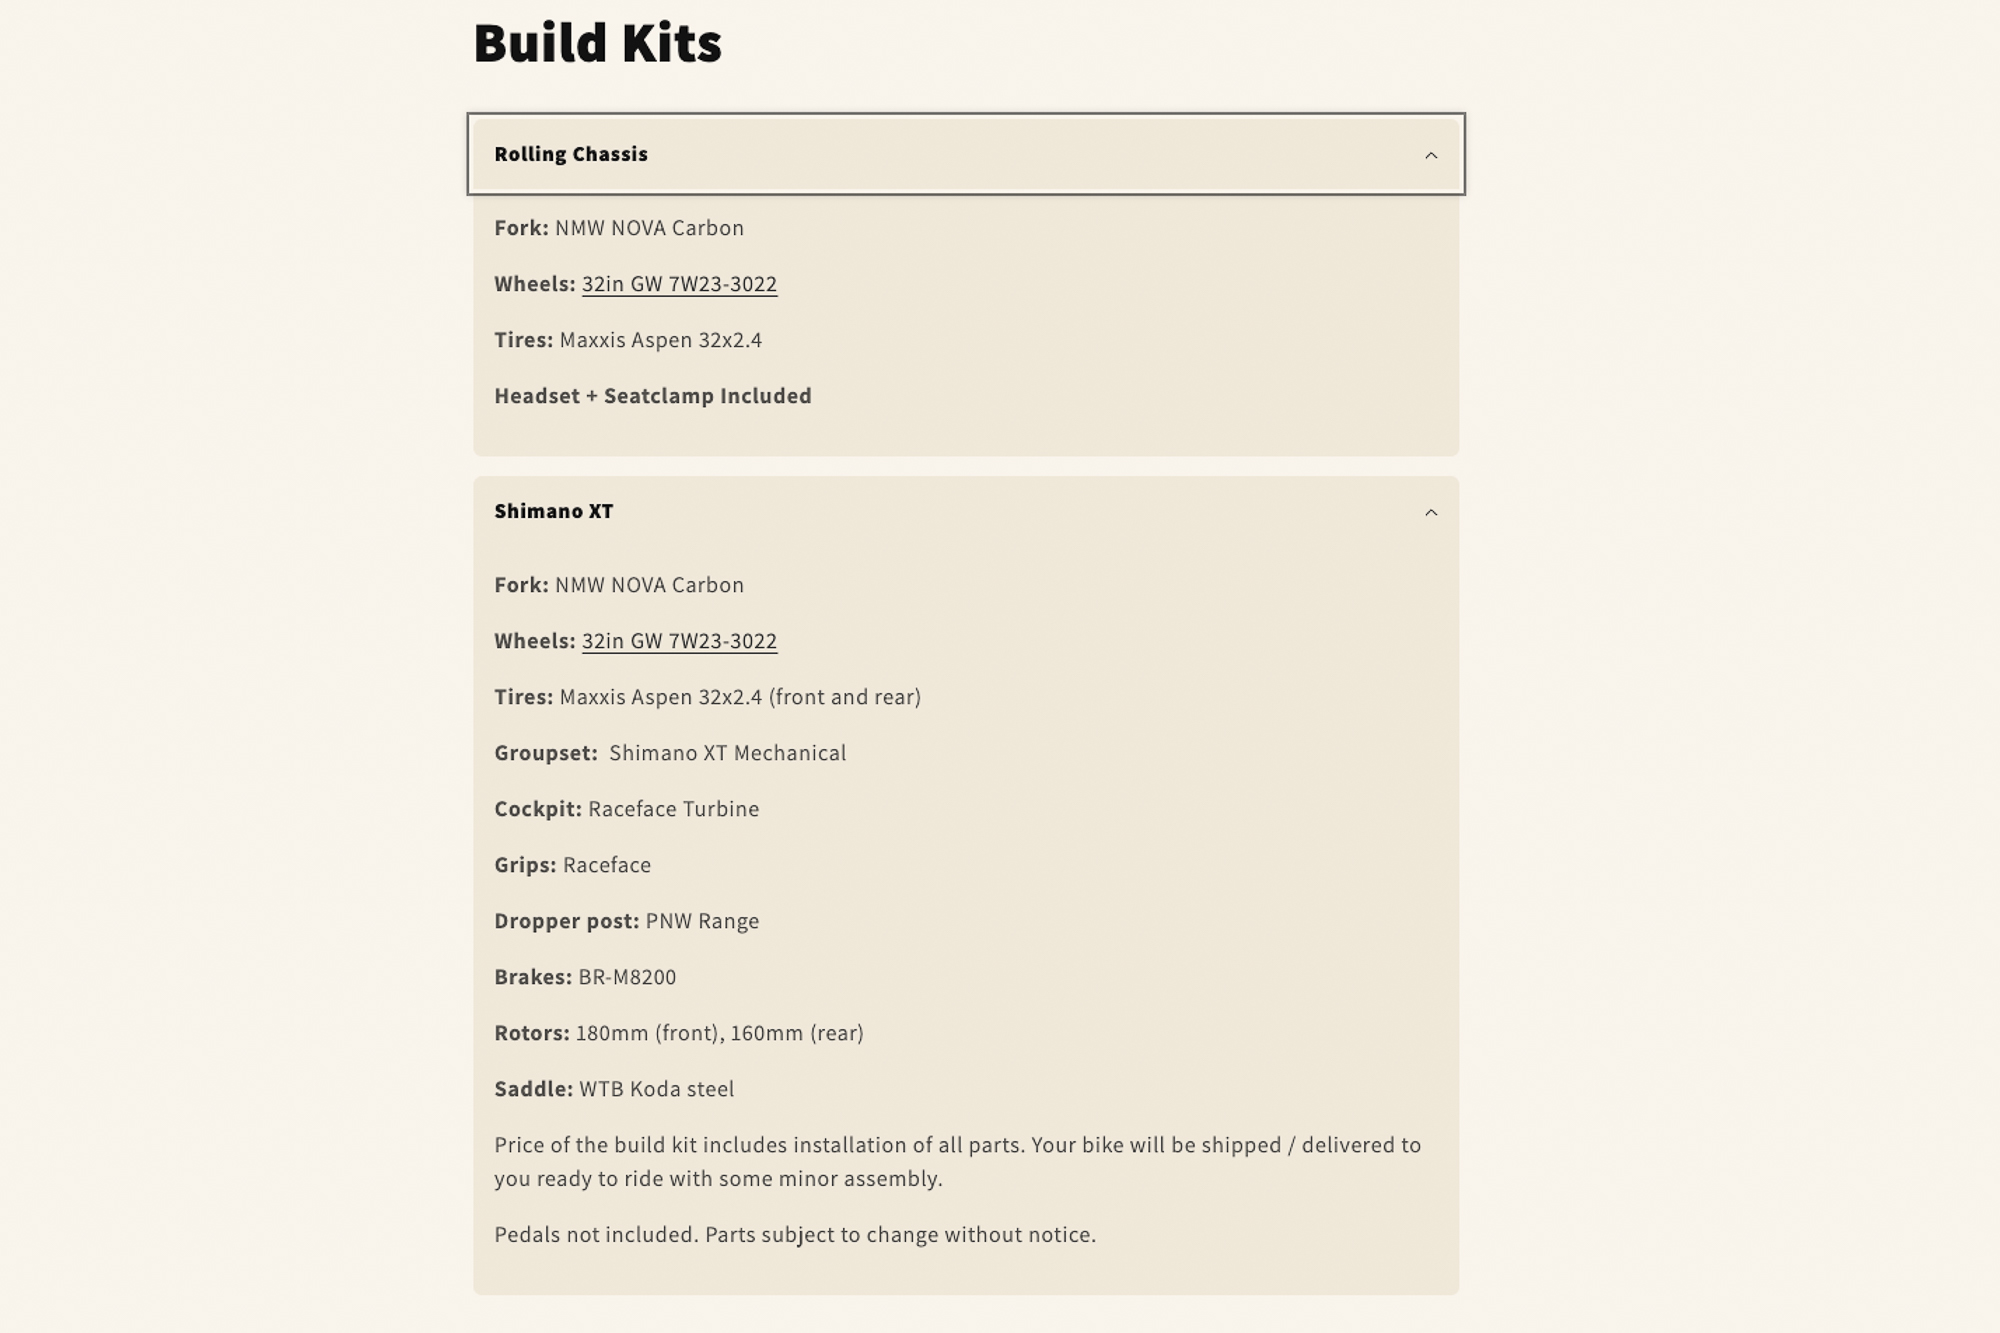The image size is (2000, 1333).
Task: Collapse the section via the Shimano XT title
Action: pyautogui.click(x=554, y=511)
